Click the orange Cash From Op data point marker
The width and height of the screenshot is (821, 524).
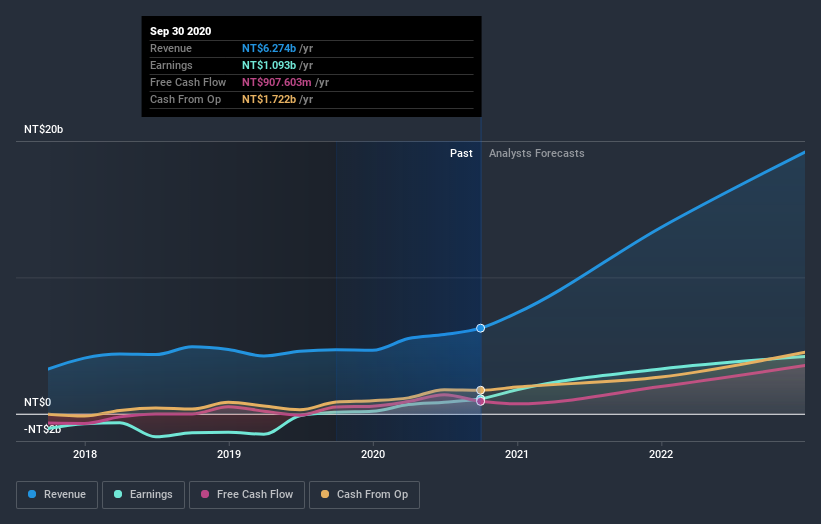[481, 390]
